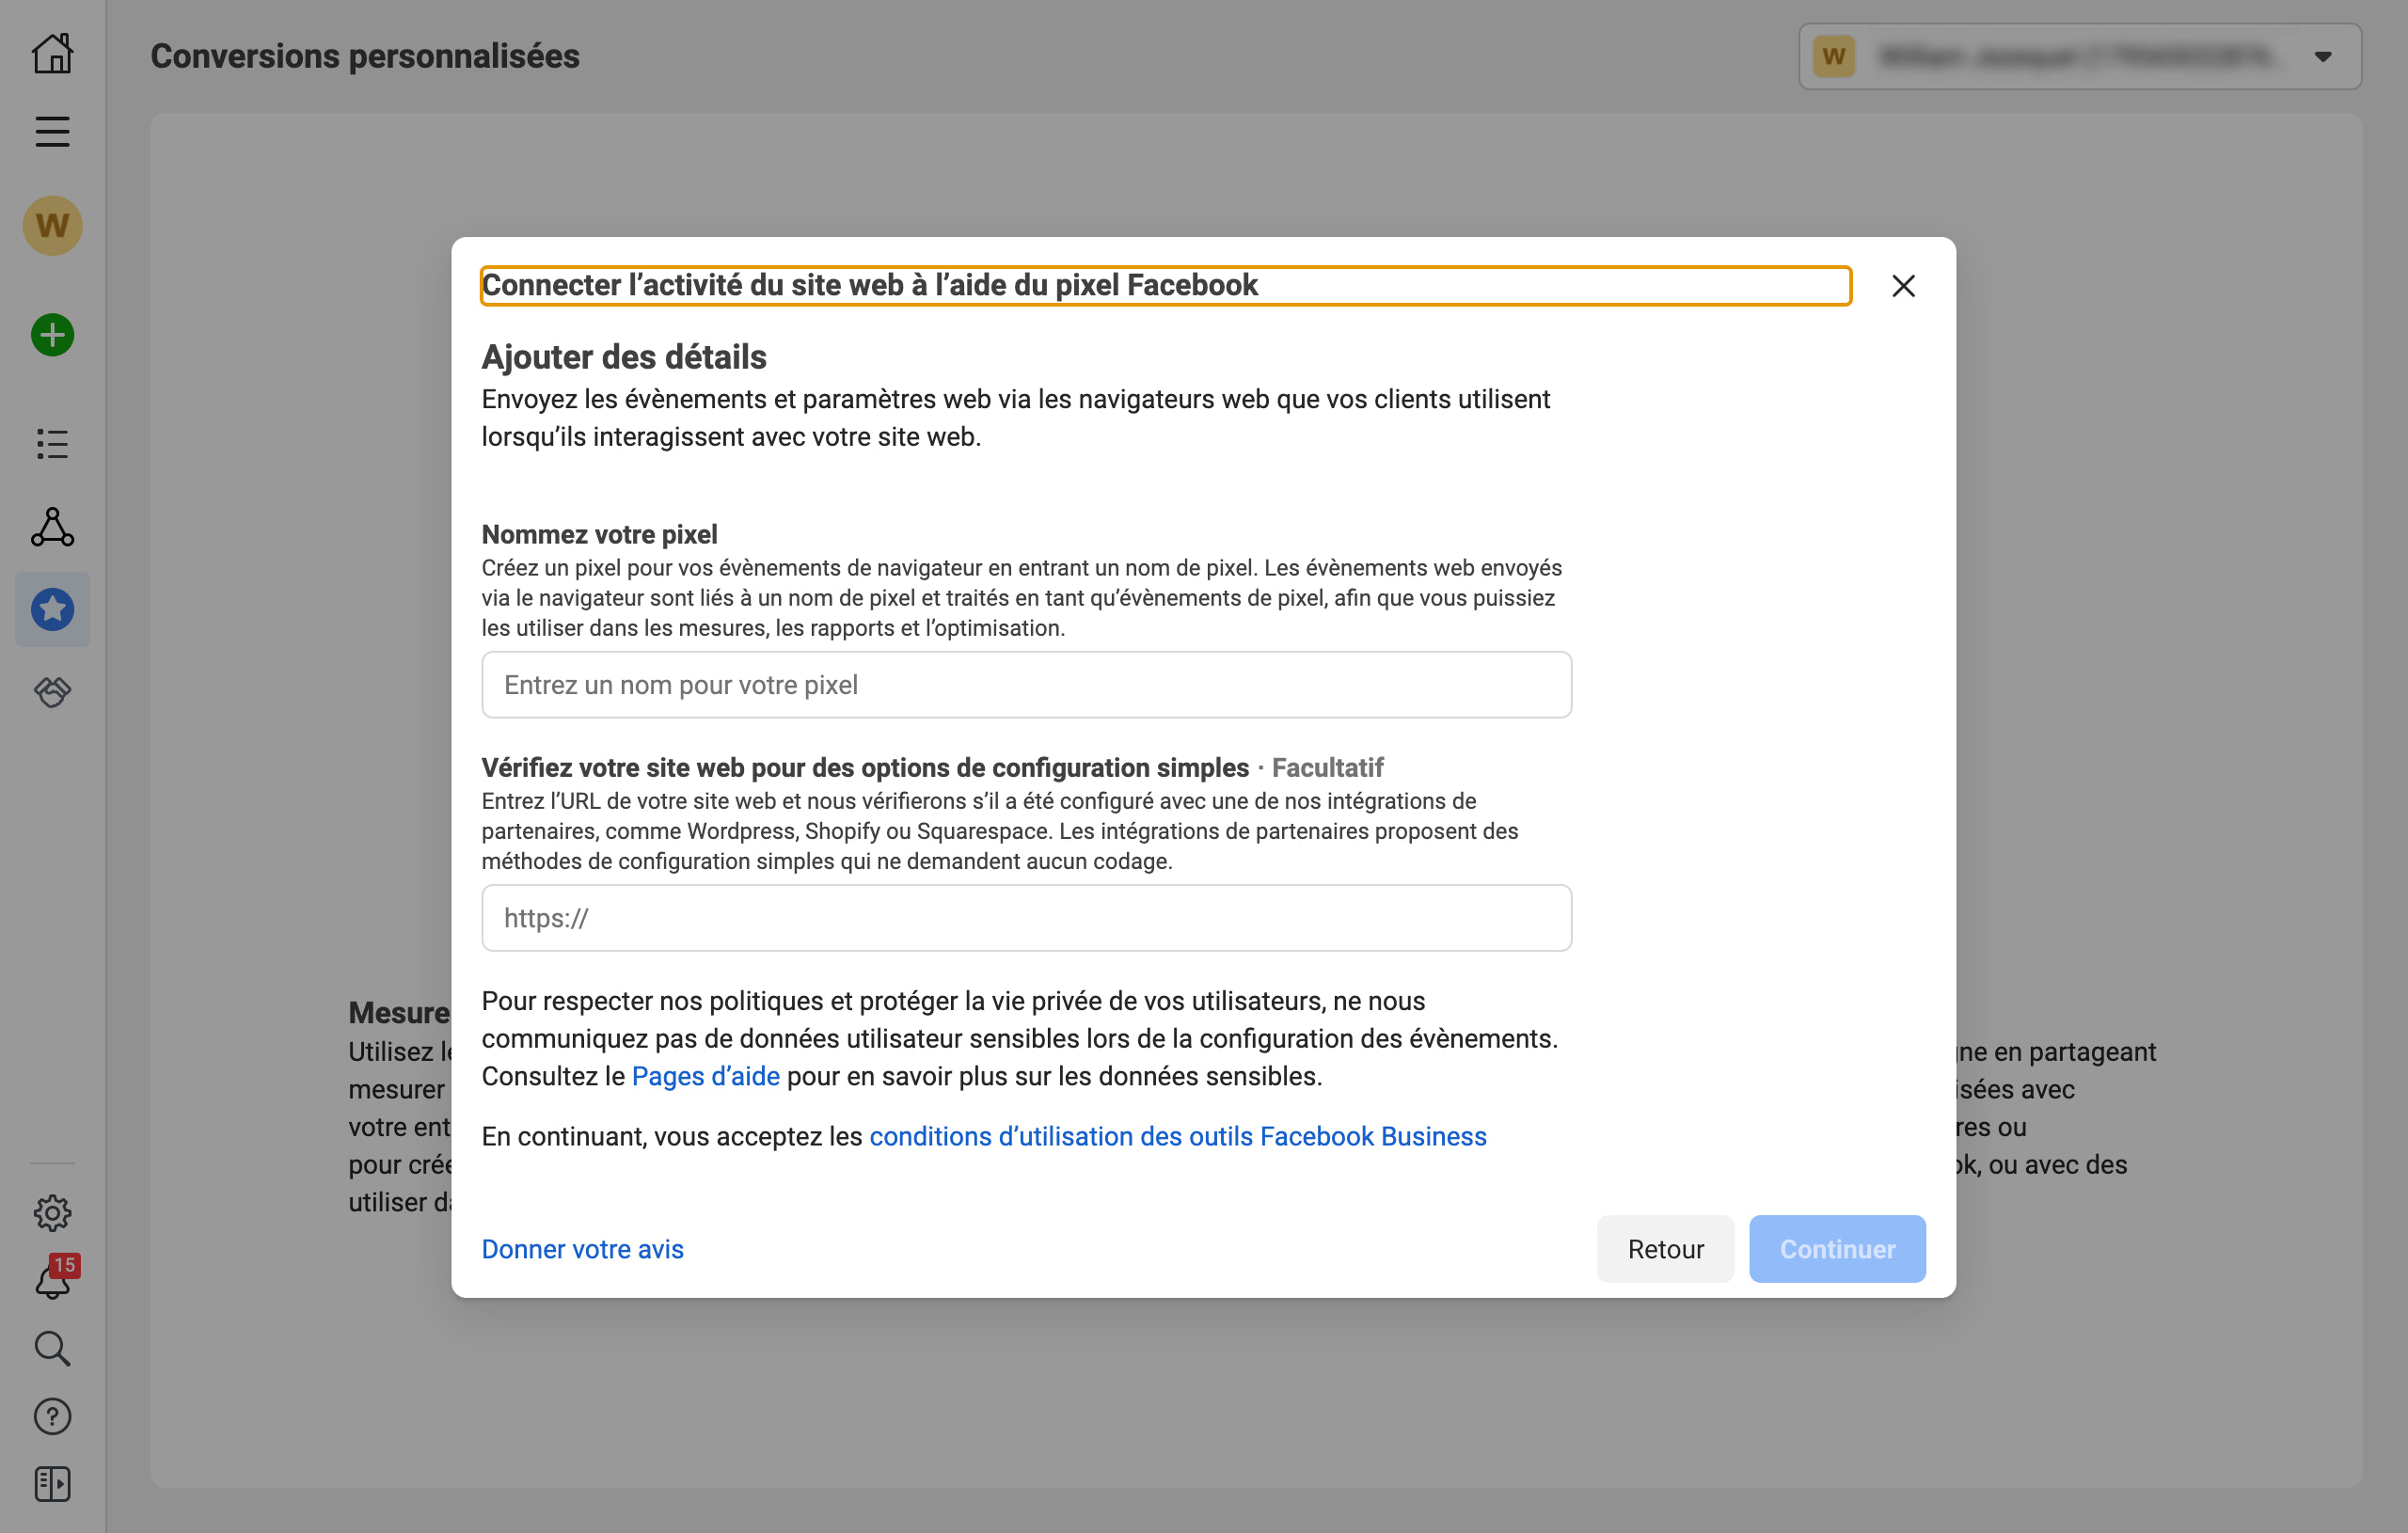The image size is (2408, 1533).
Task: Open the data sources triangle network icon
Action: 52,527
